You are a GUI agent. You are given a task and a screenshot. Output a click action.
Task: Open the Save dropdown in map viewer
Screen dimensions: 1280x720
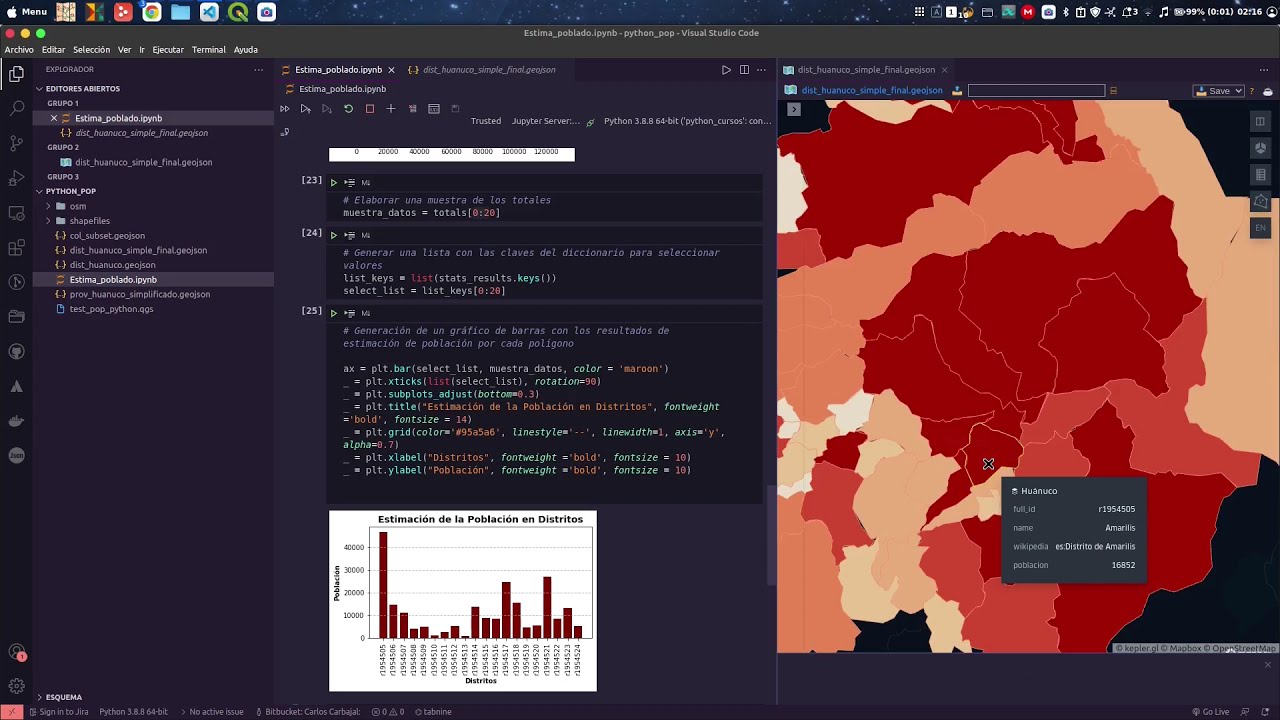coord(1219,91)
